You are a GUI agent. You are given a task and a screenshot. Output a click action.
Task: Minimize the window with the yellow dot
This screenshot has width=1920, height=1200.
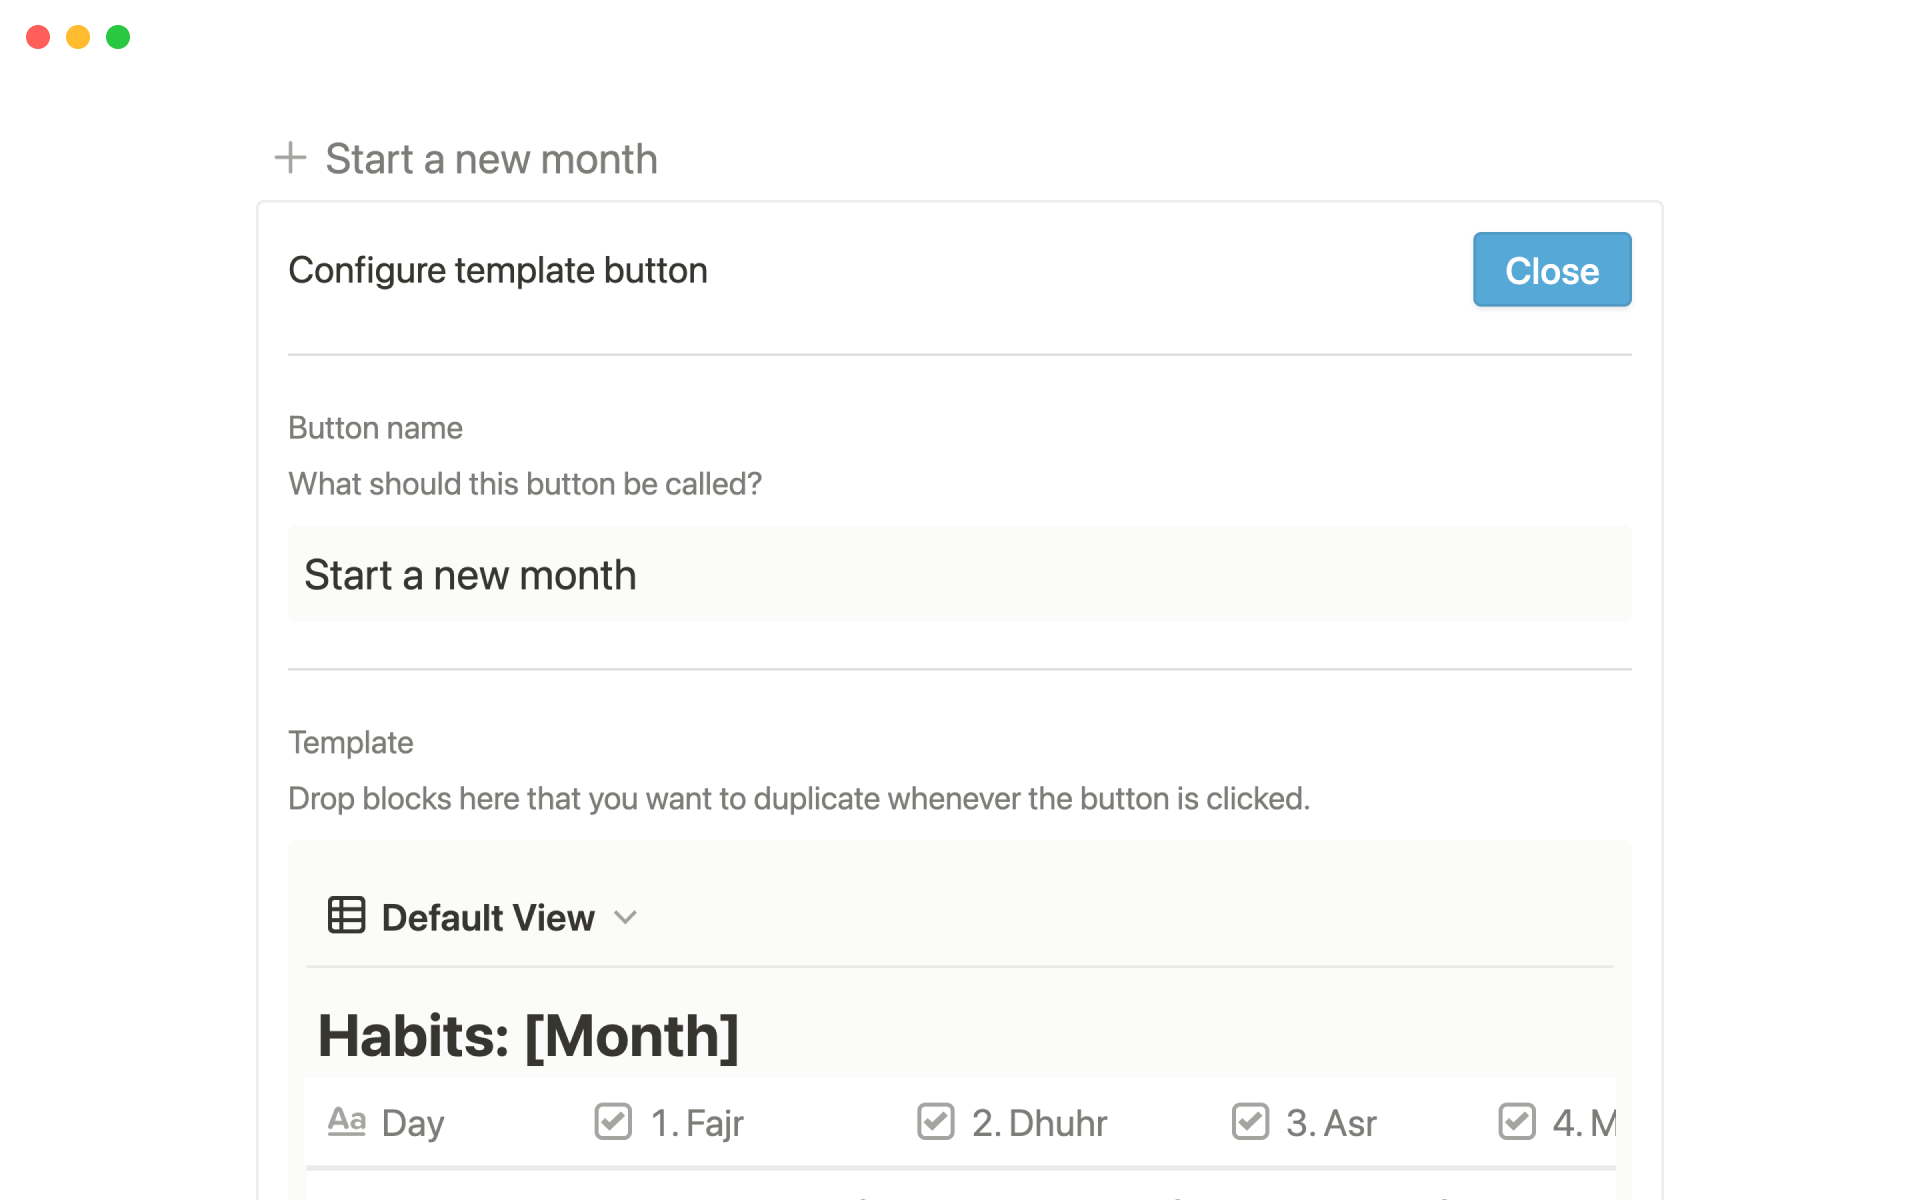[78, 37]
